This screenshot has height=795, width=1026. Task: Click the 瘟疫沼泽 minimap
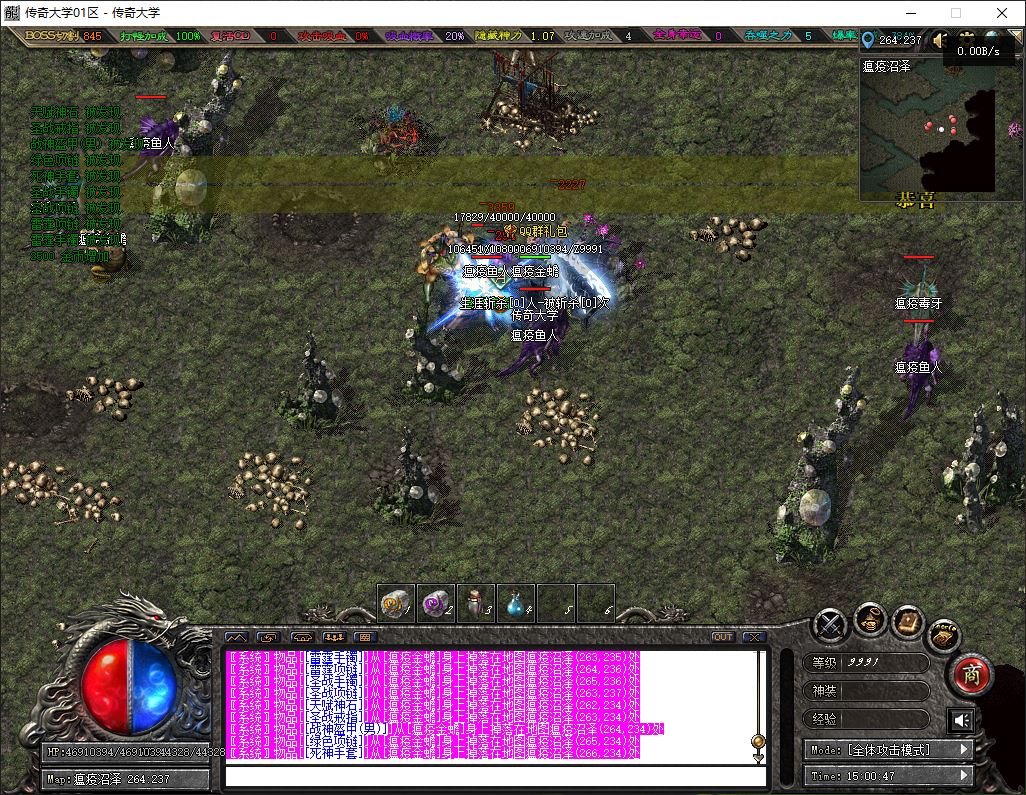928,128
